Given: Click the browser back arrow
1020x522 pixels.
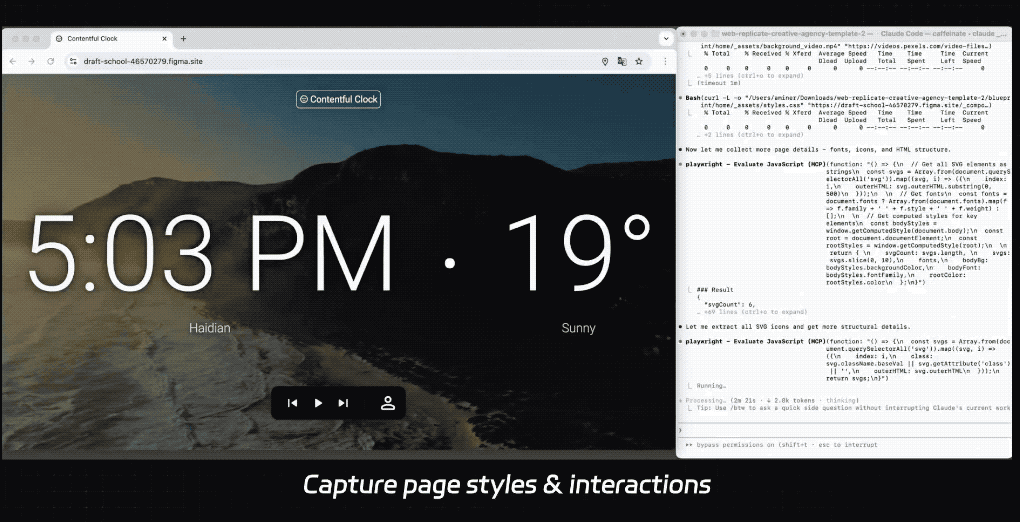Looking at the screenshot, I should (13, 61).
